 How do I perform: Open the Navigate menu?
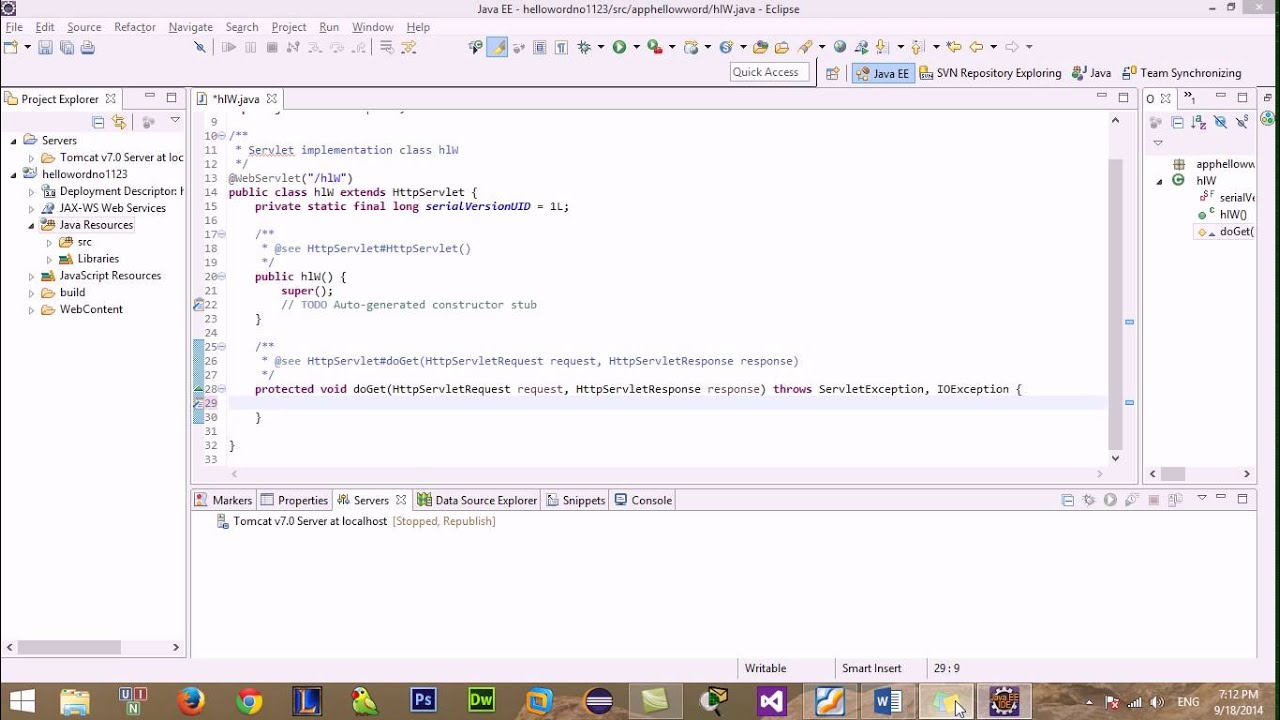190,27
